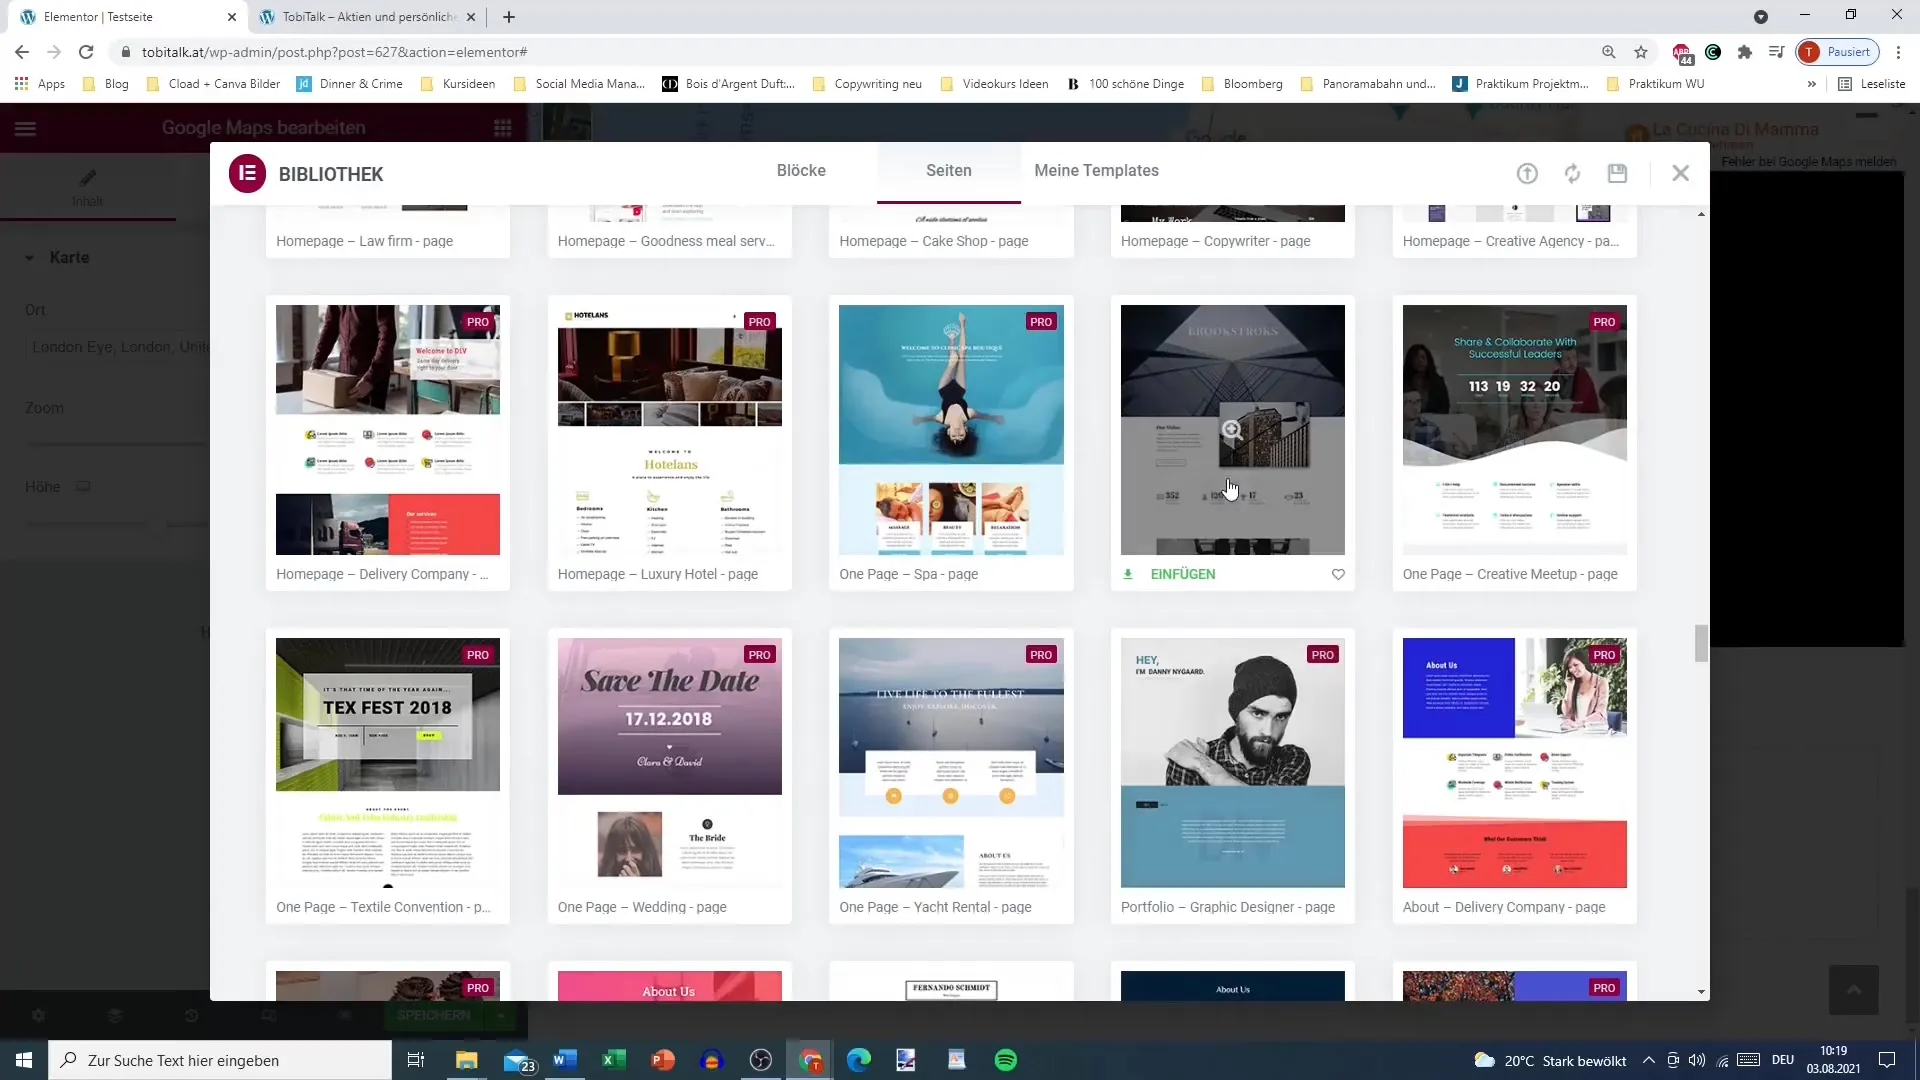Open PowerPoint from the taskbar
1920x1080 pixels.
click(662, 1060)
